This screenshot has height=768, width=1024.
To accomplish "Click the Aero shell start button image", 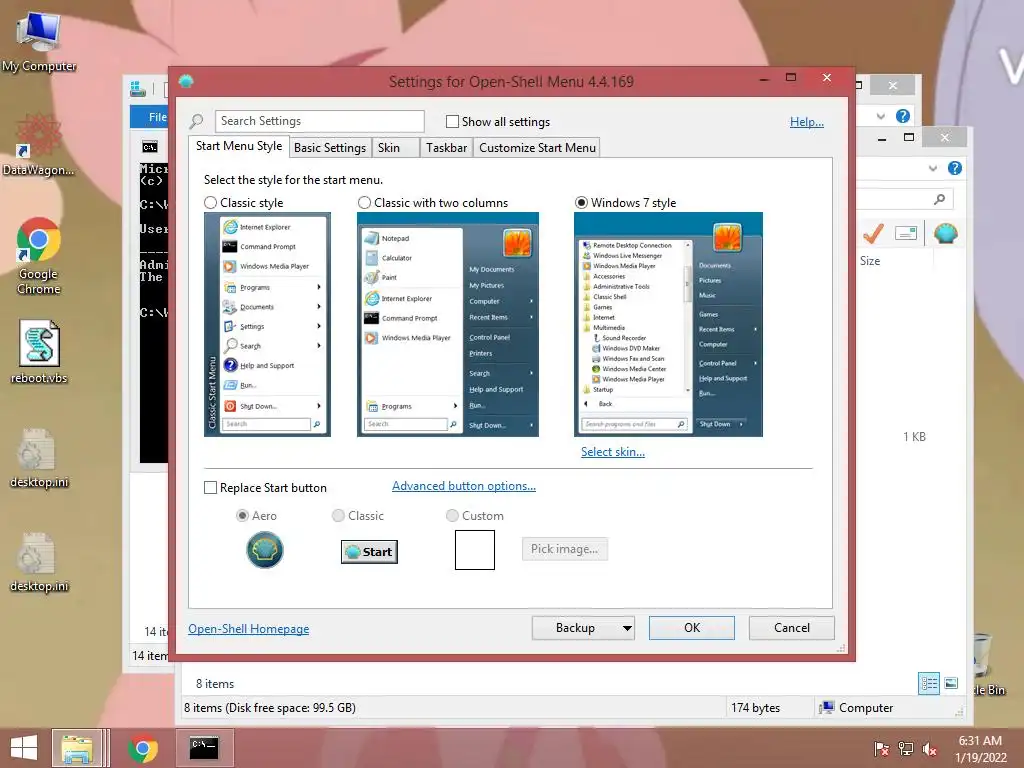I will click(x=264, y=550).
